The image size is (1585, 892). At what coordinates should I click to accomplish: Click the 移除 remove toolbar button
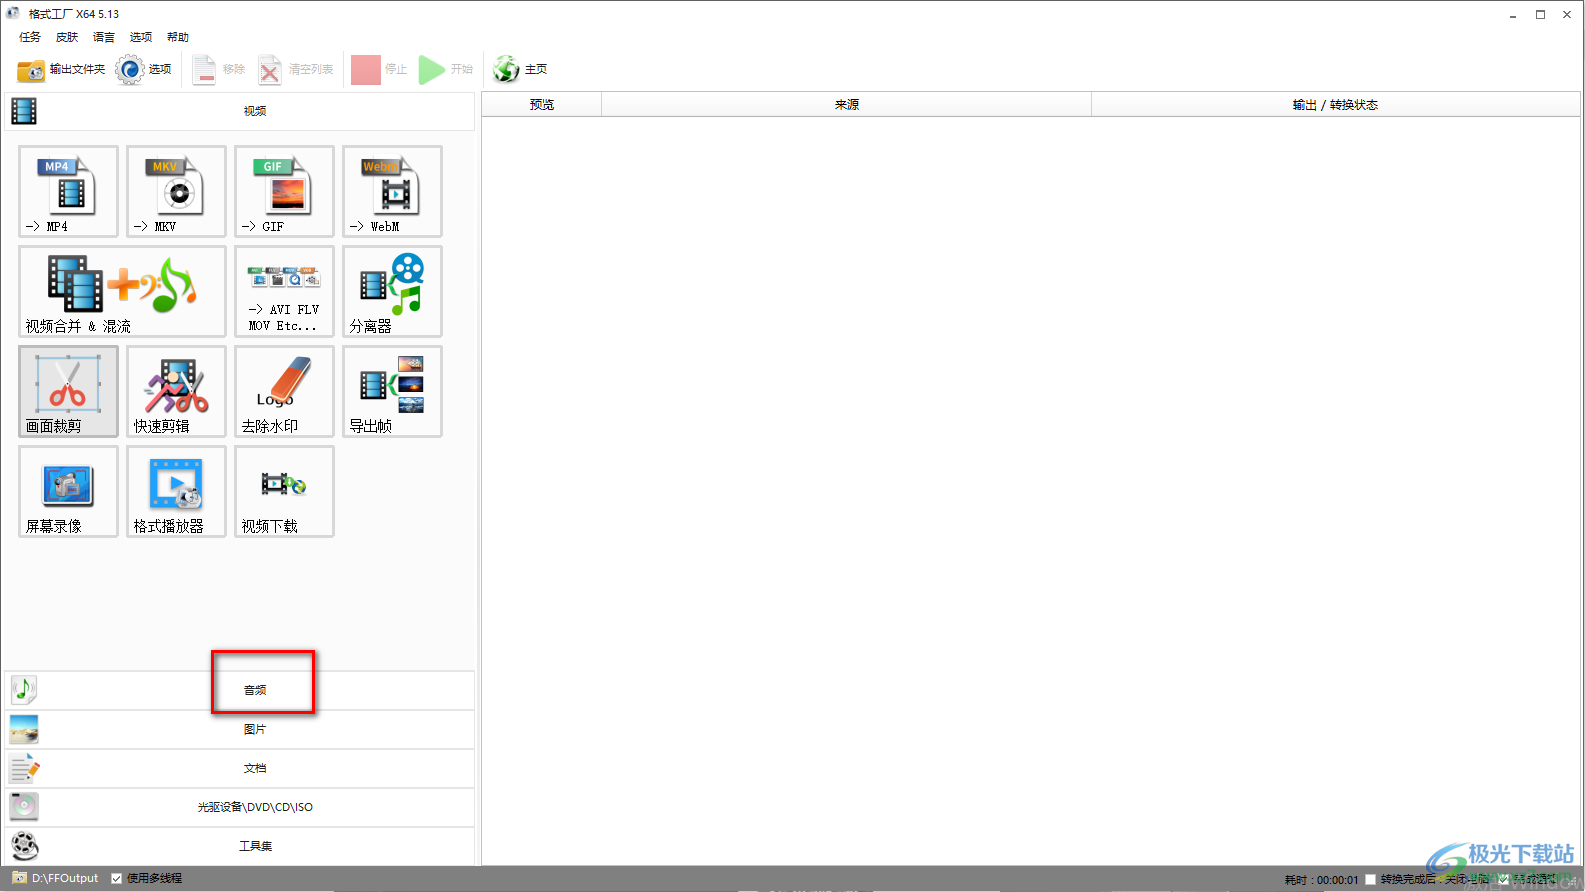219,69
